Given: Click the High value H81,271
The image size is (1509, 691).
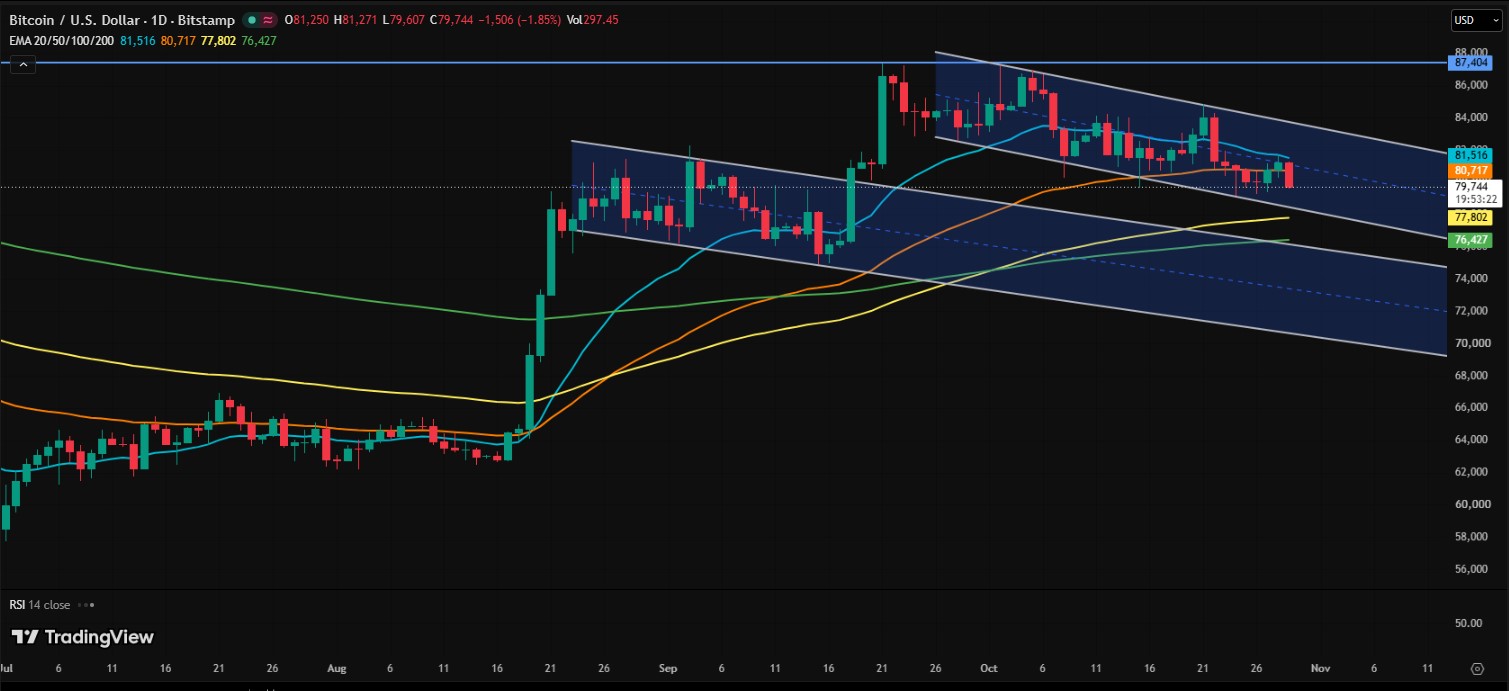Looking at the screenshot, I should (357, 20).
